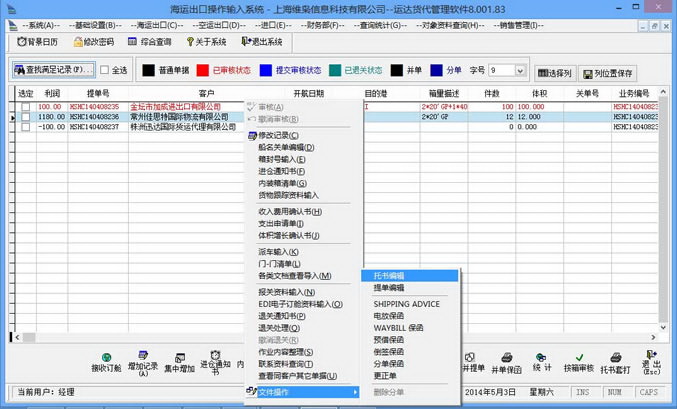Open the 进口(E) menu

(x=273, y=25)
